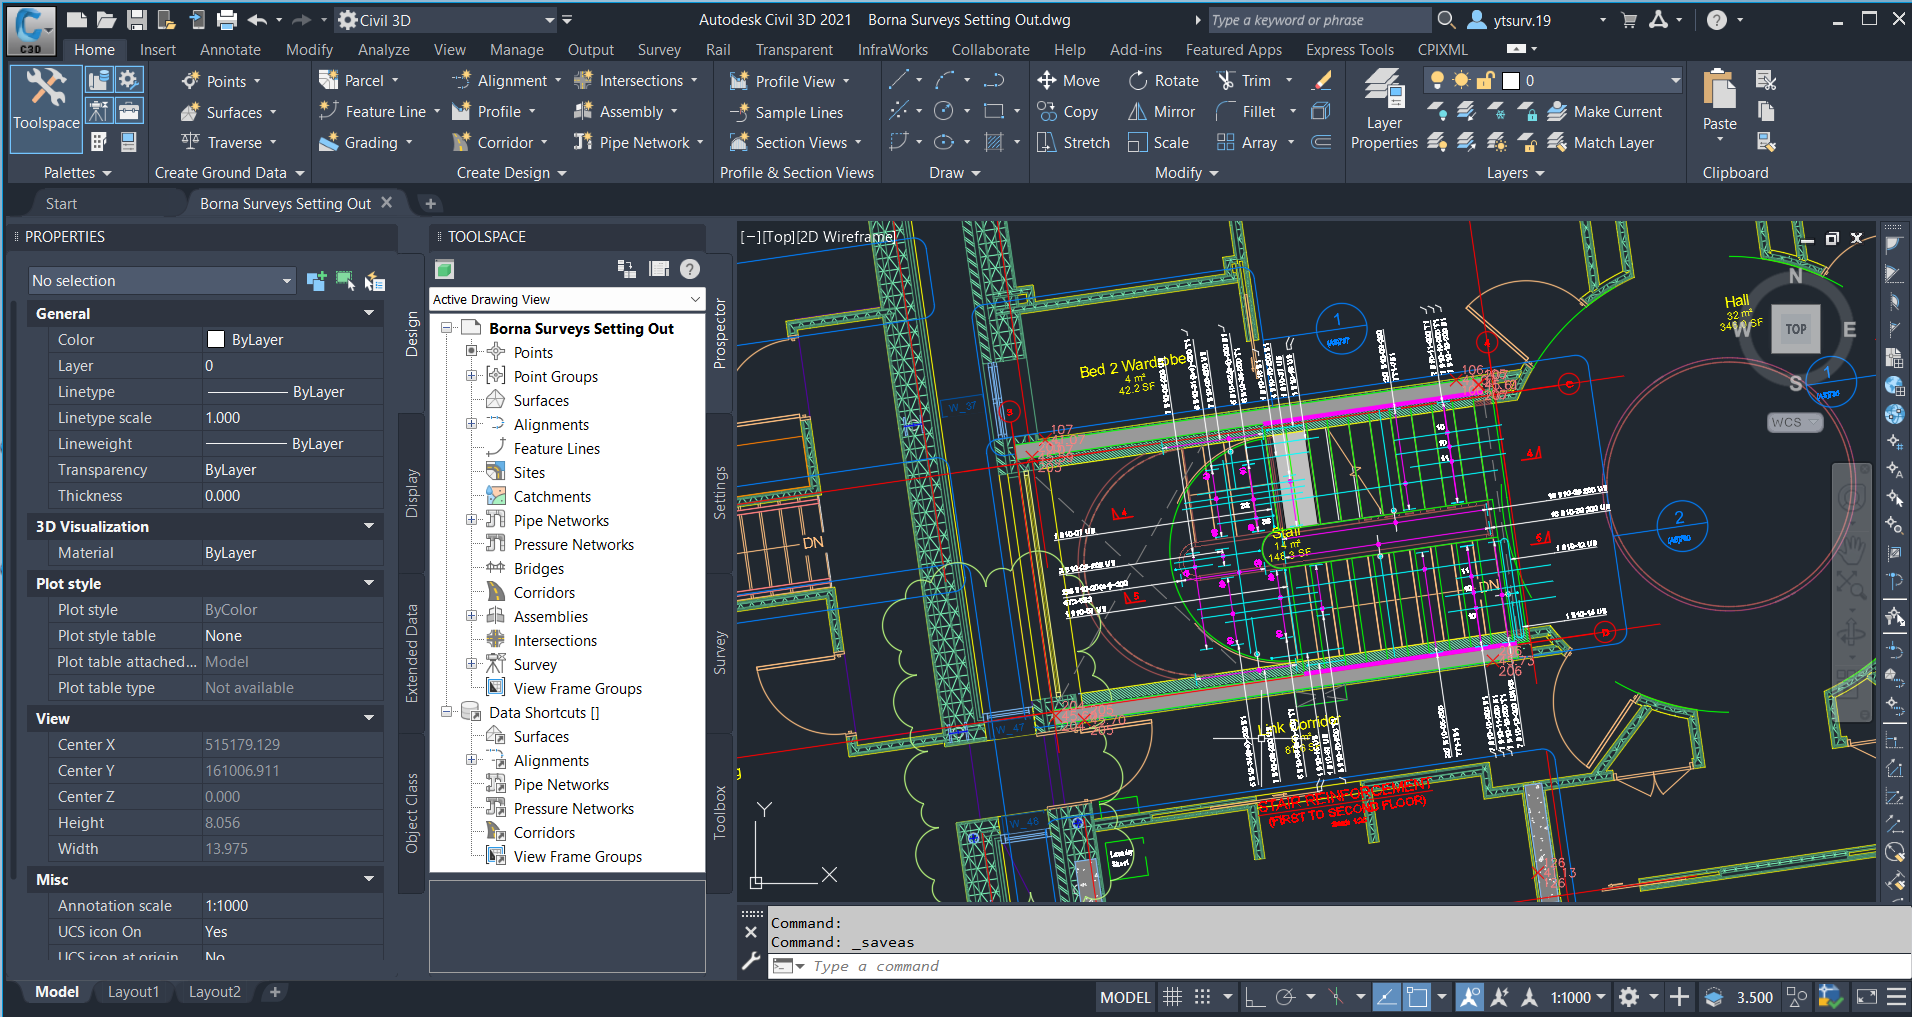Click the Feature Line button
Viewport: 1912px width, 1017px height.
[379, 112]
